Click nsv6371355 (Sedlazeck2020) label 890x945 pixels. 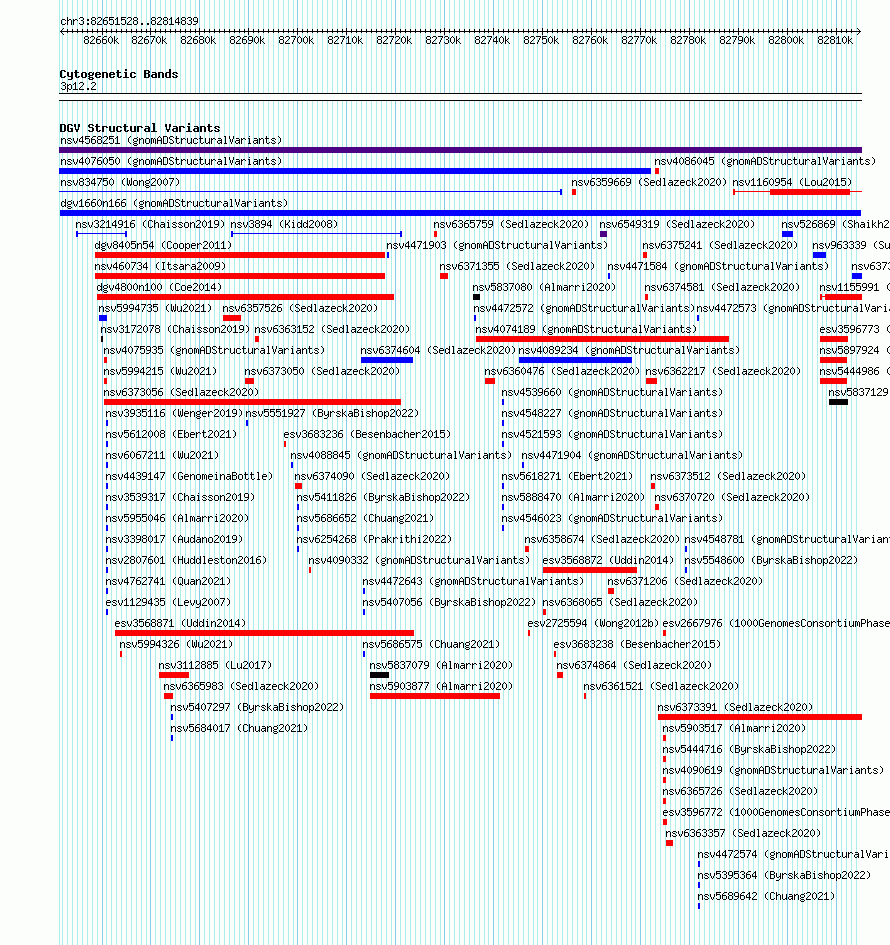coord(517,266)
